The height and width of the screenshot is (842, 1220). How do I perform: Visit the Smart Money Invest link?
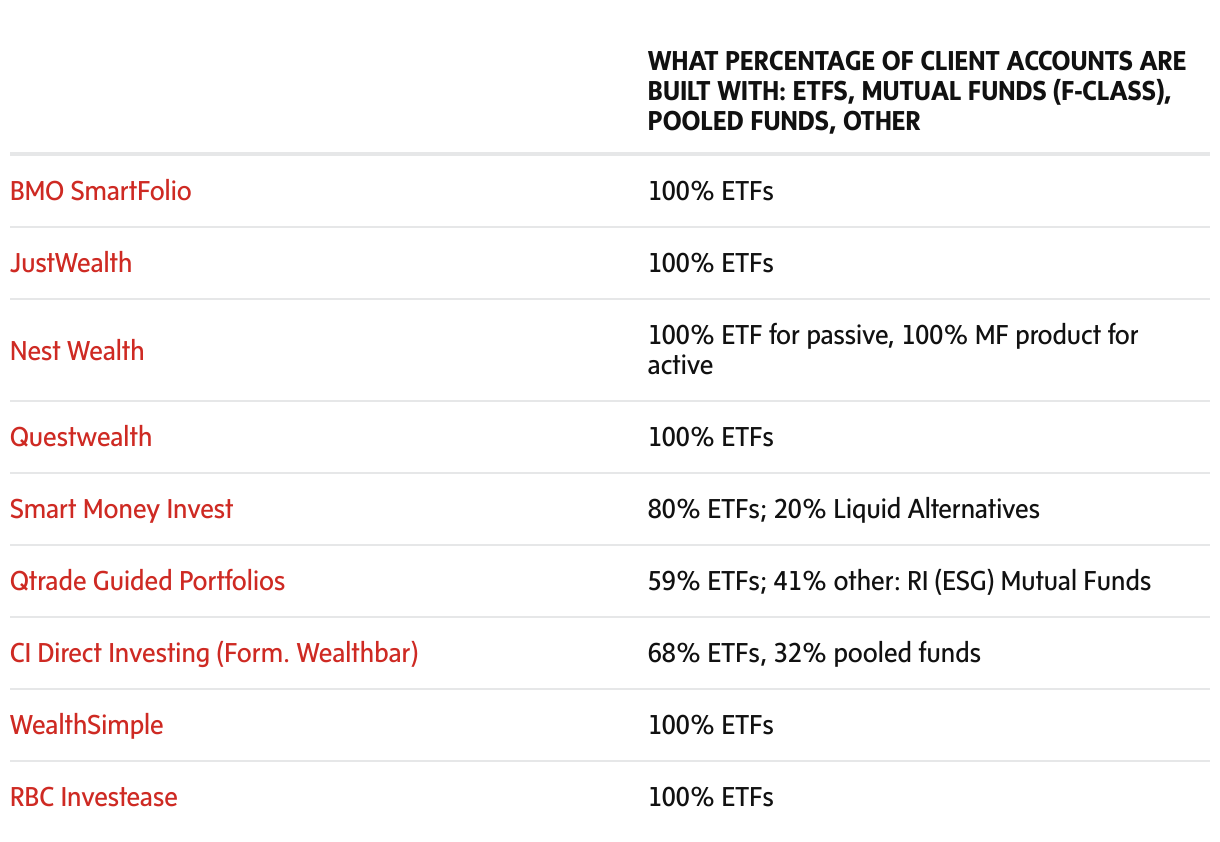121,509
